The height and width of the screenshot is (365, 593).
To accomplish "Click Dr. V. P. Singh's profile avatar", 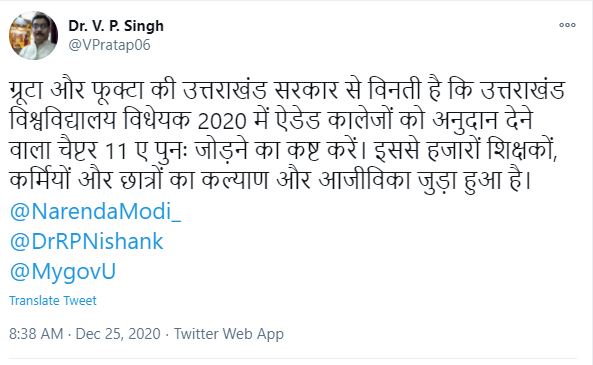I will coord(33,35).
